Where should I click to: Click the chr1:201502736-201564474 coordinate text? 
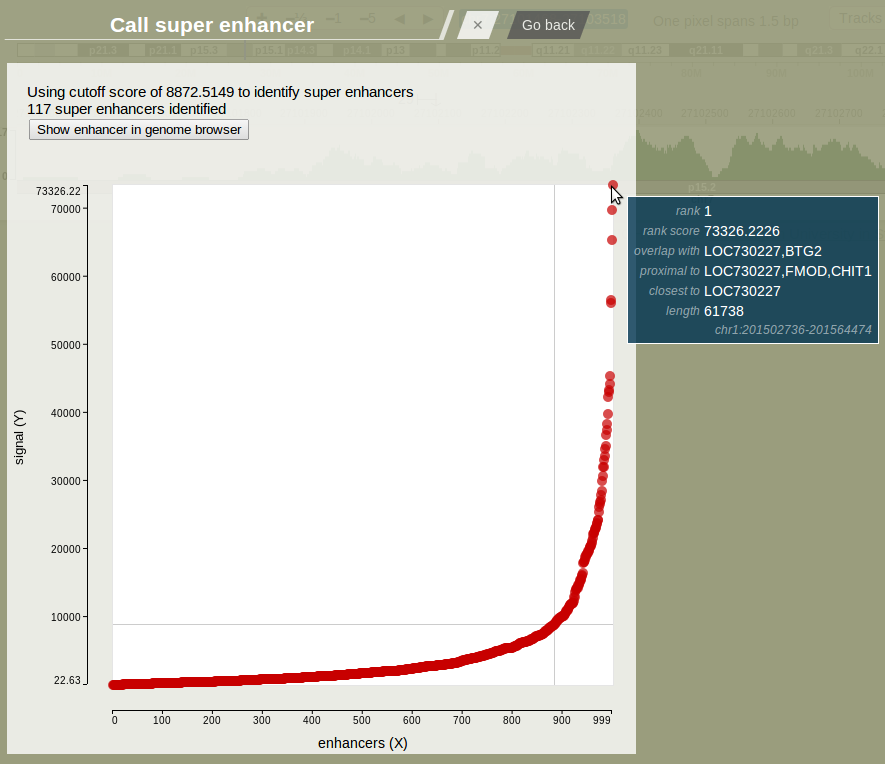point(793,329)
